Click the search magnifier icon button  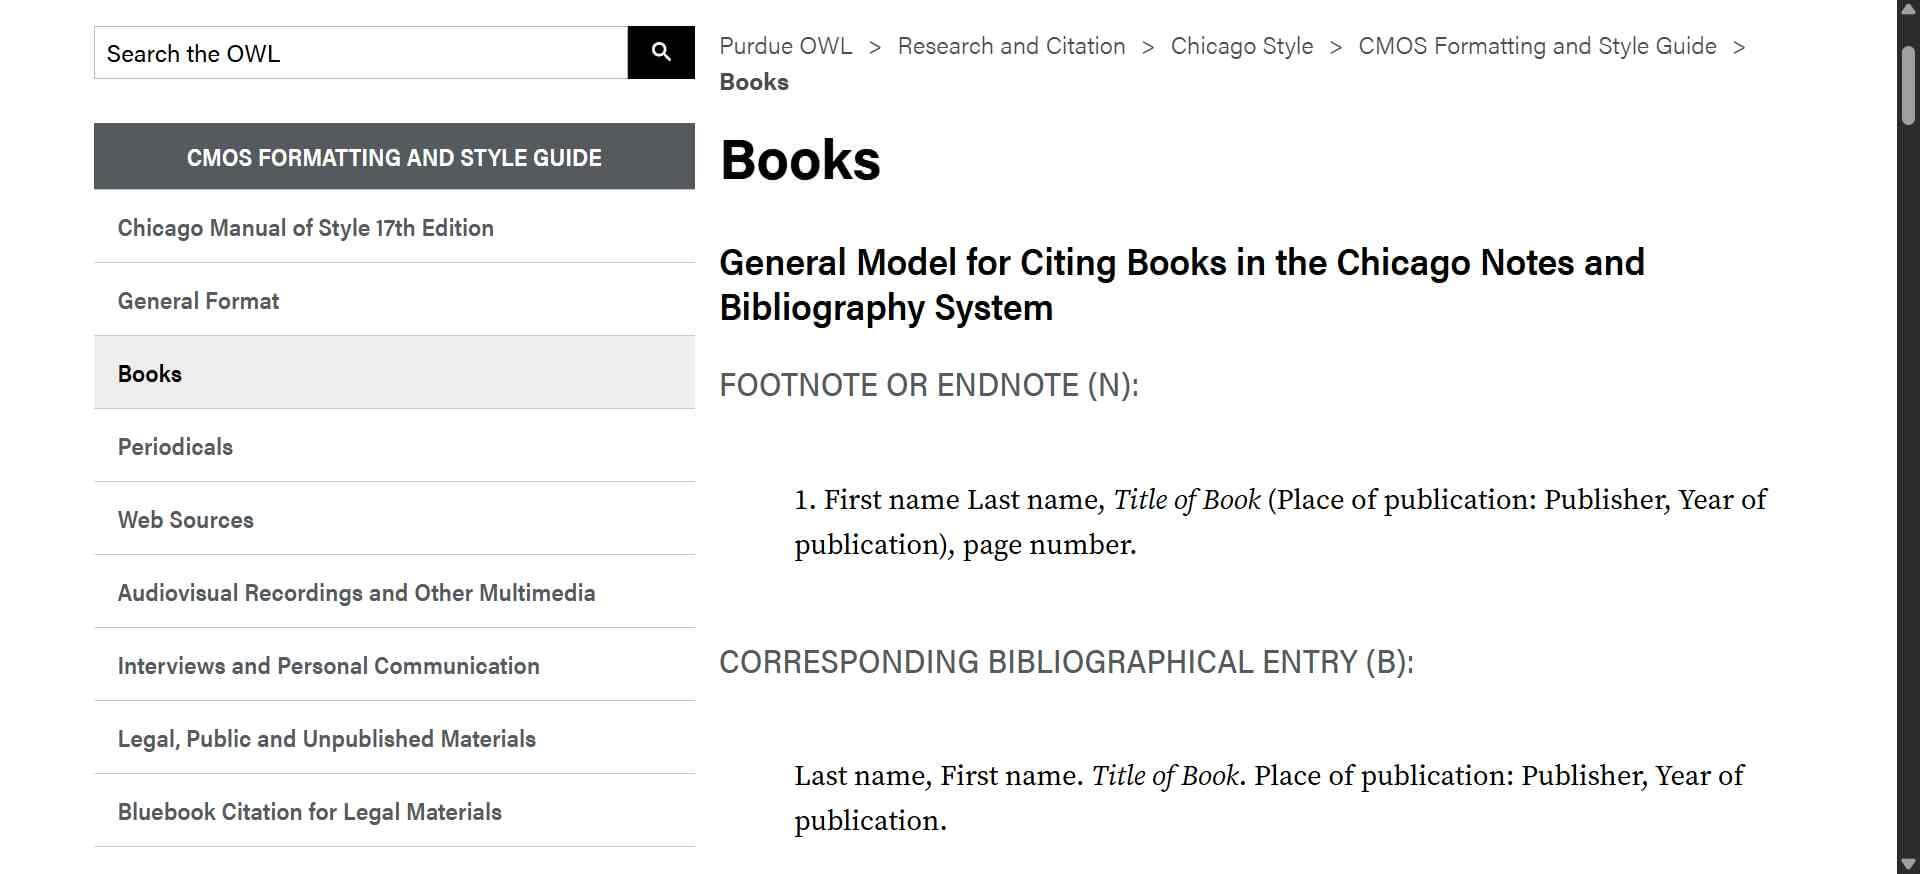[x=661, y=52]
